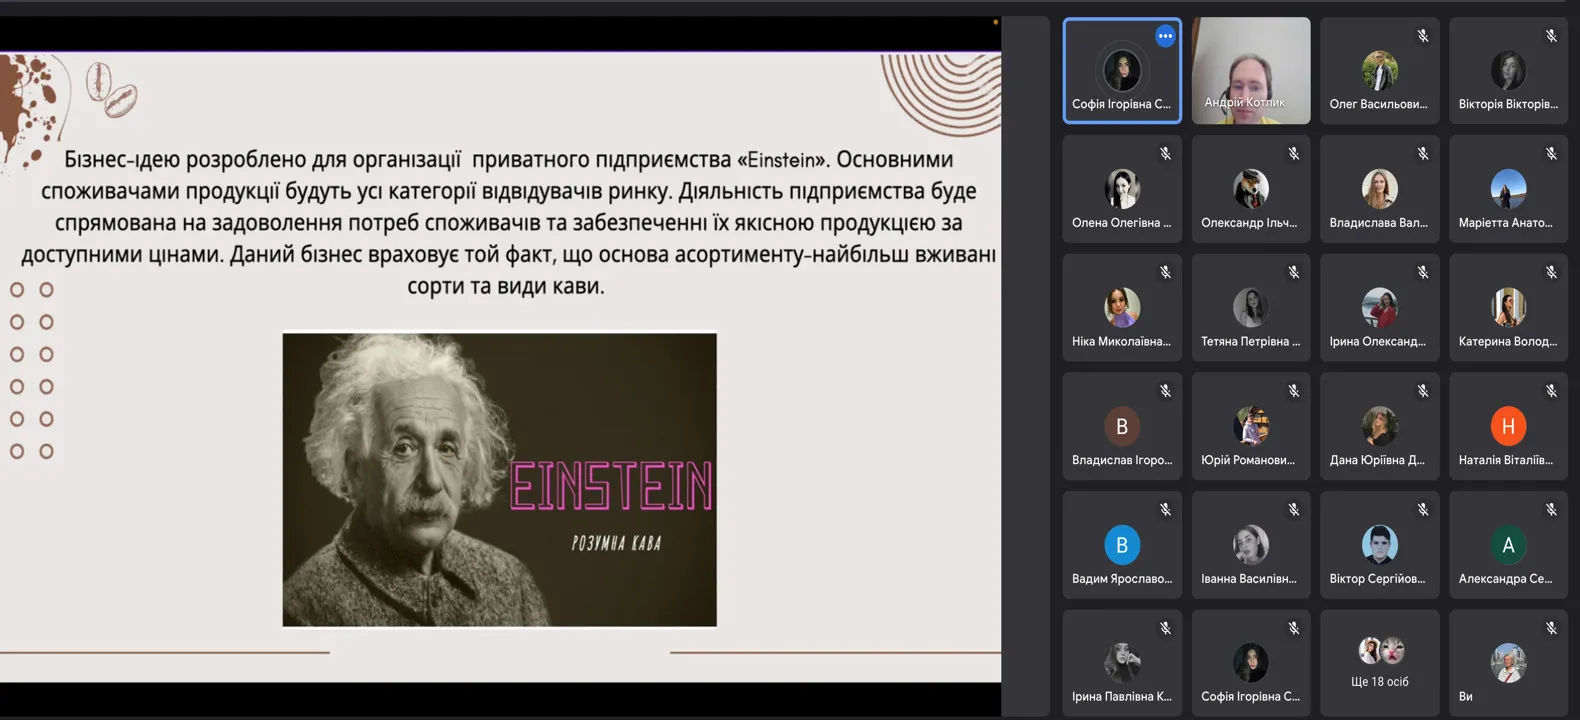
Task: Click muted mic icon on Олександр Ільч tile
Action: click(x=1294, y=154)
